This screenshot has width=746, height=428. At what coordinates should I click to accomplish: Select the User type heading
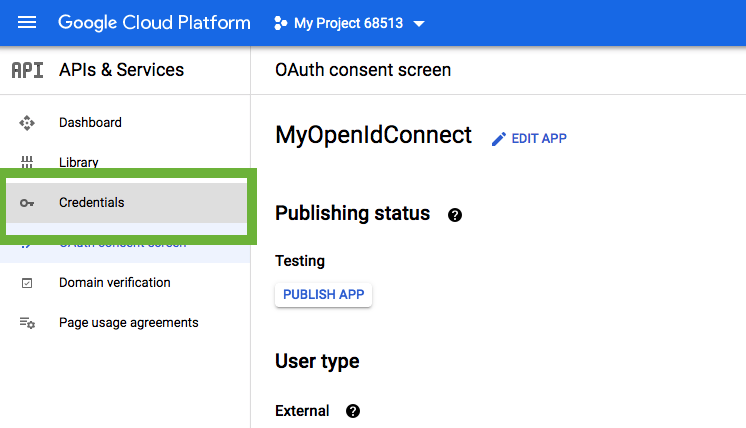point(317,361)
